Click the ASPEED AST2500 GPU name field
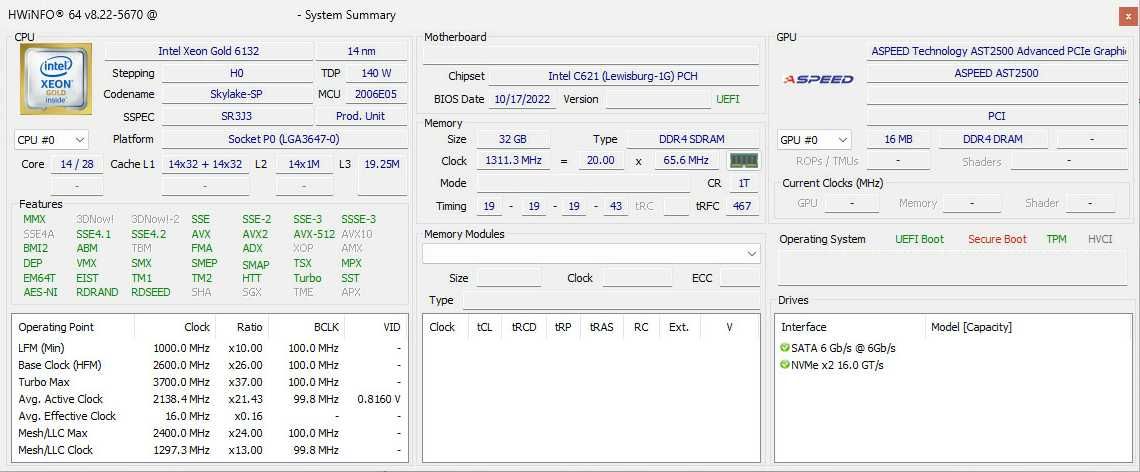 (x=996, y=73)
